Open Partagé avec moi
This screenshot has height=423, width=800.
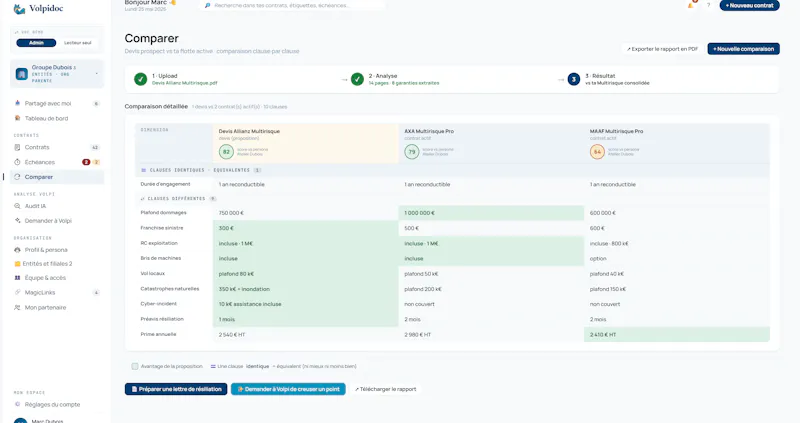click(x=57, y=103)
